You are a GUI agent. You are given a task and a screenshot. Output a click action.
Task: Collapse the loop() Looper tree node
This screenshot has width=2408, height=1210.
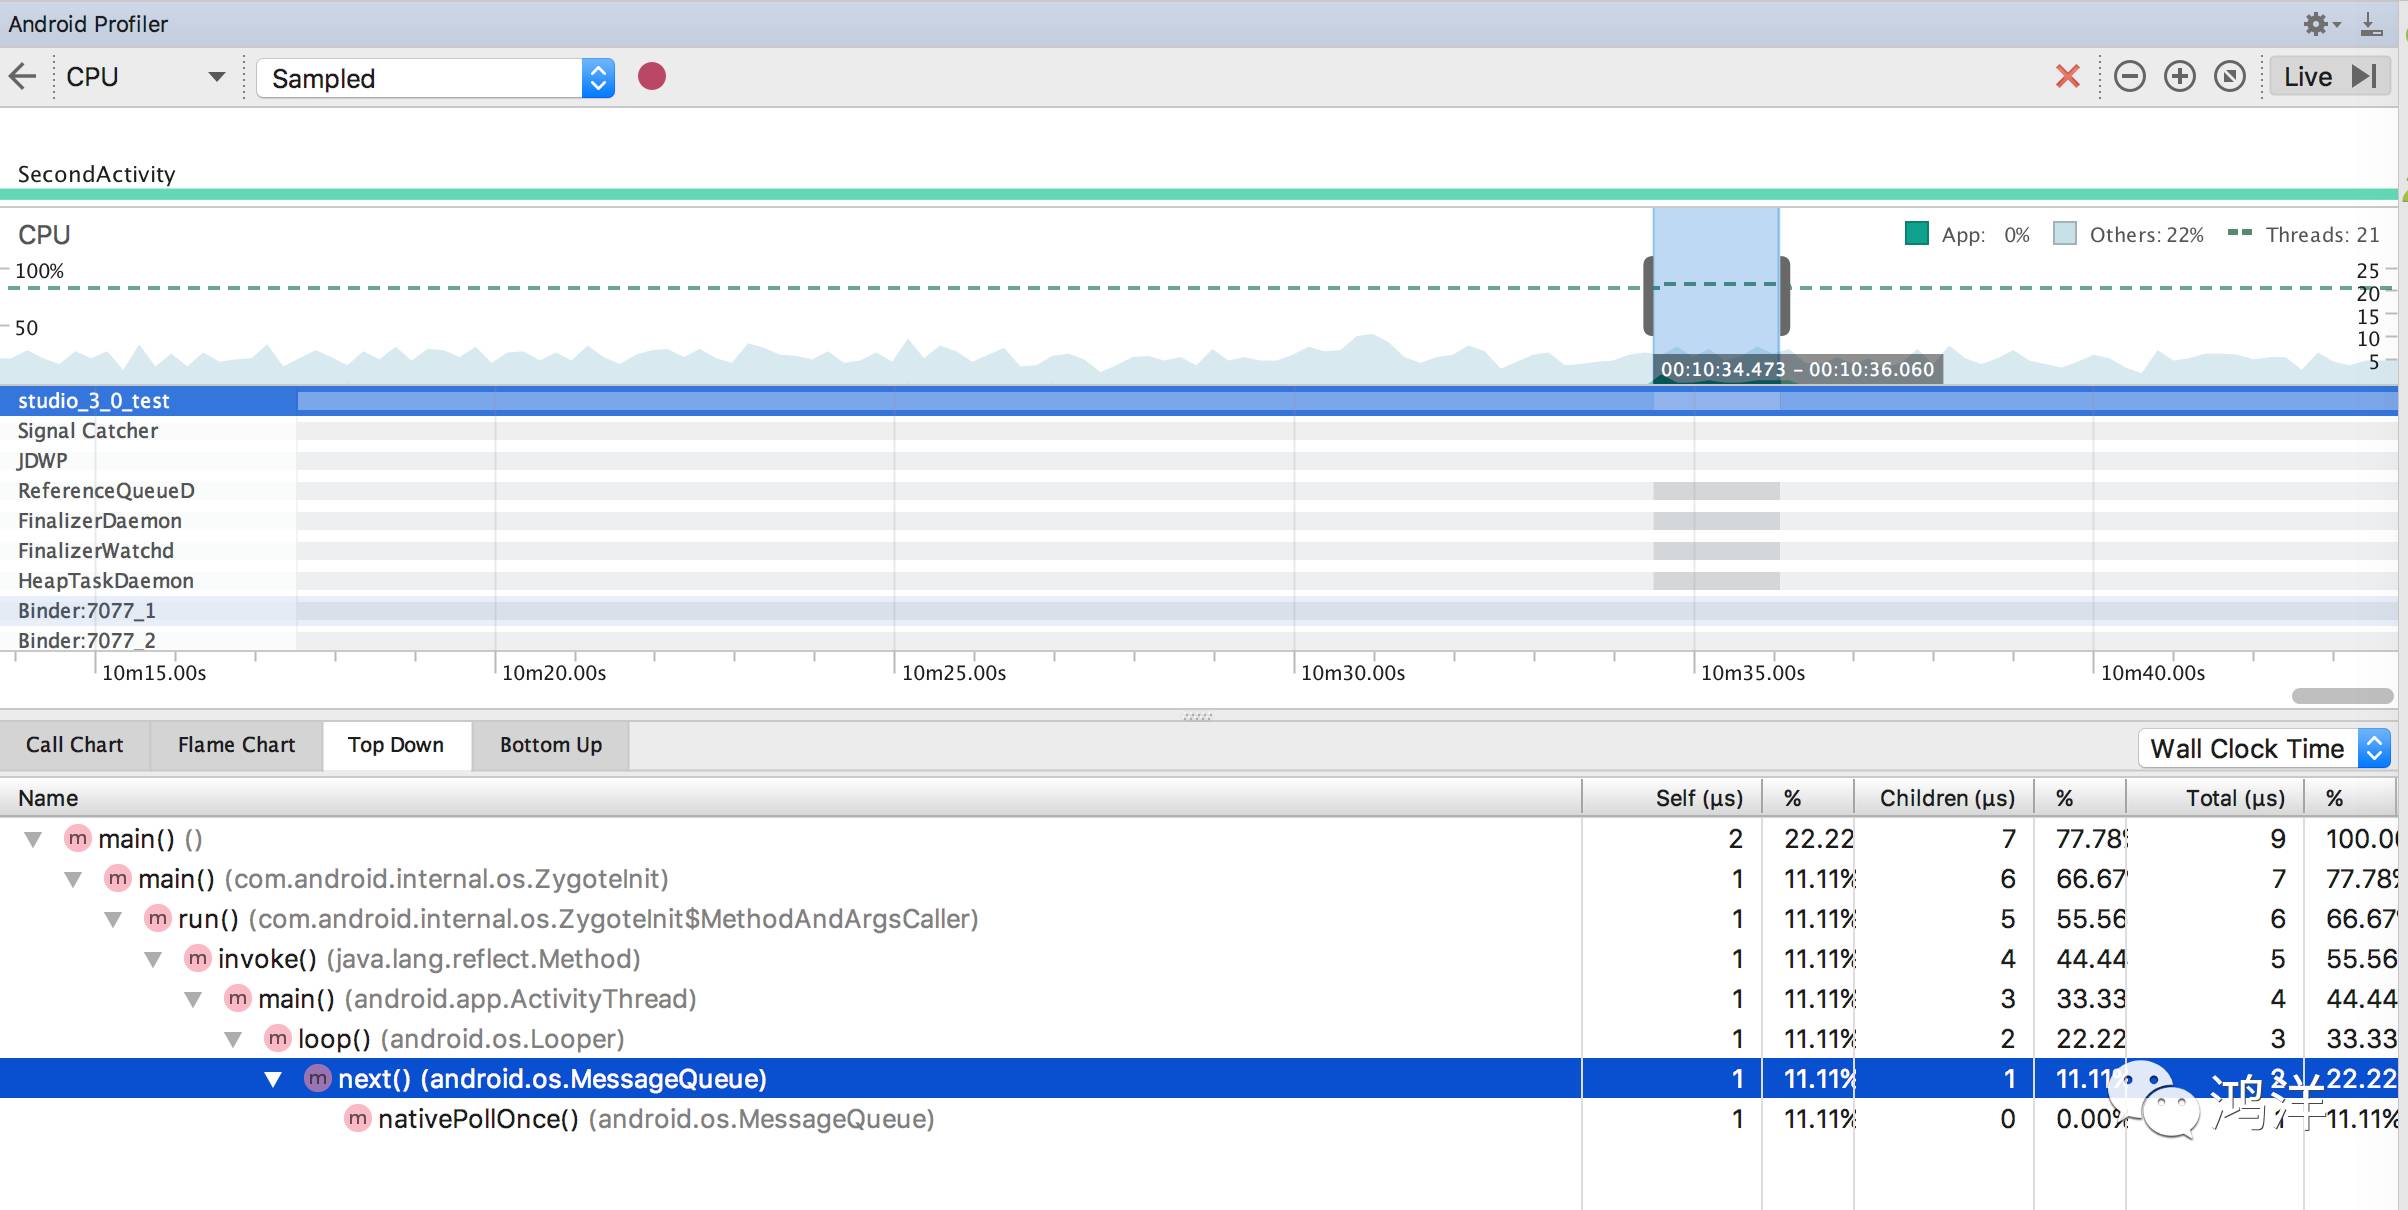pyautogui.click(x=233, y=1039)
